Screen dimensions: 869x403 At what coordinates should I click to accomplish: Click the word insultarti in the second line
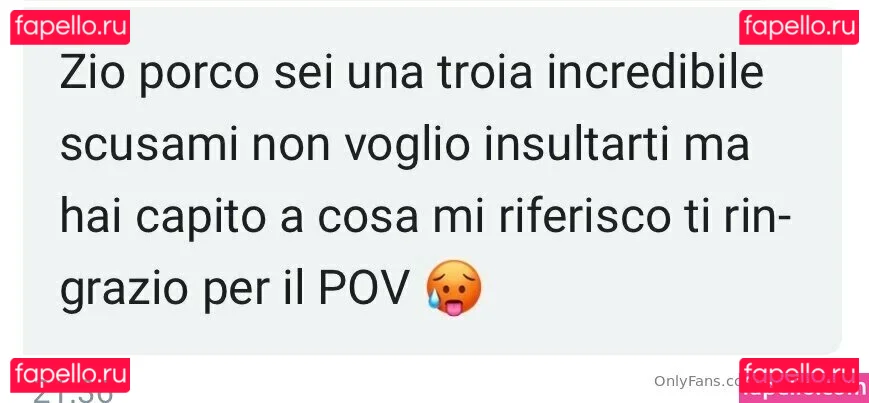[561, 146]
